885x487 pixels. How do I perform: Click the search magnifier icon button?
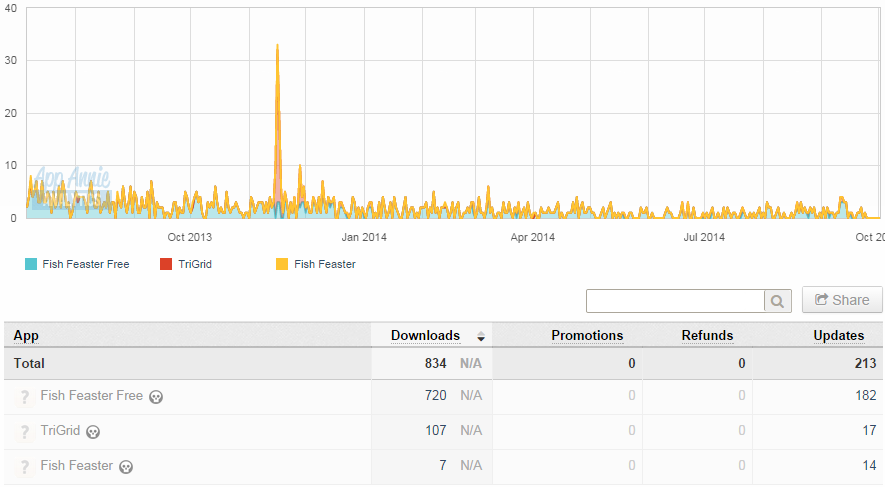[777, 301]
